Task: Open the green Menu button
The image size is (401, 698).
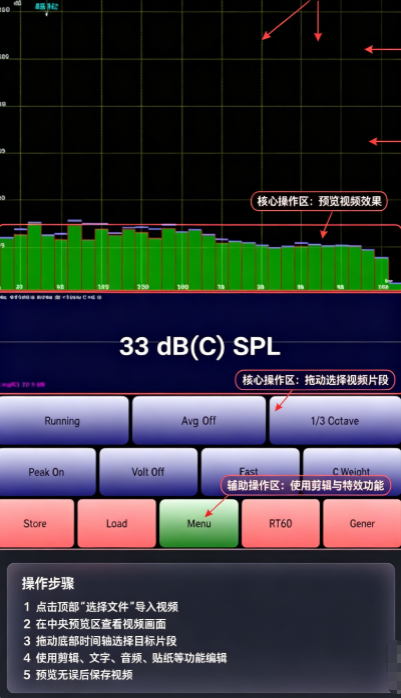Action: (x=199, y=523)
